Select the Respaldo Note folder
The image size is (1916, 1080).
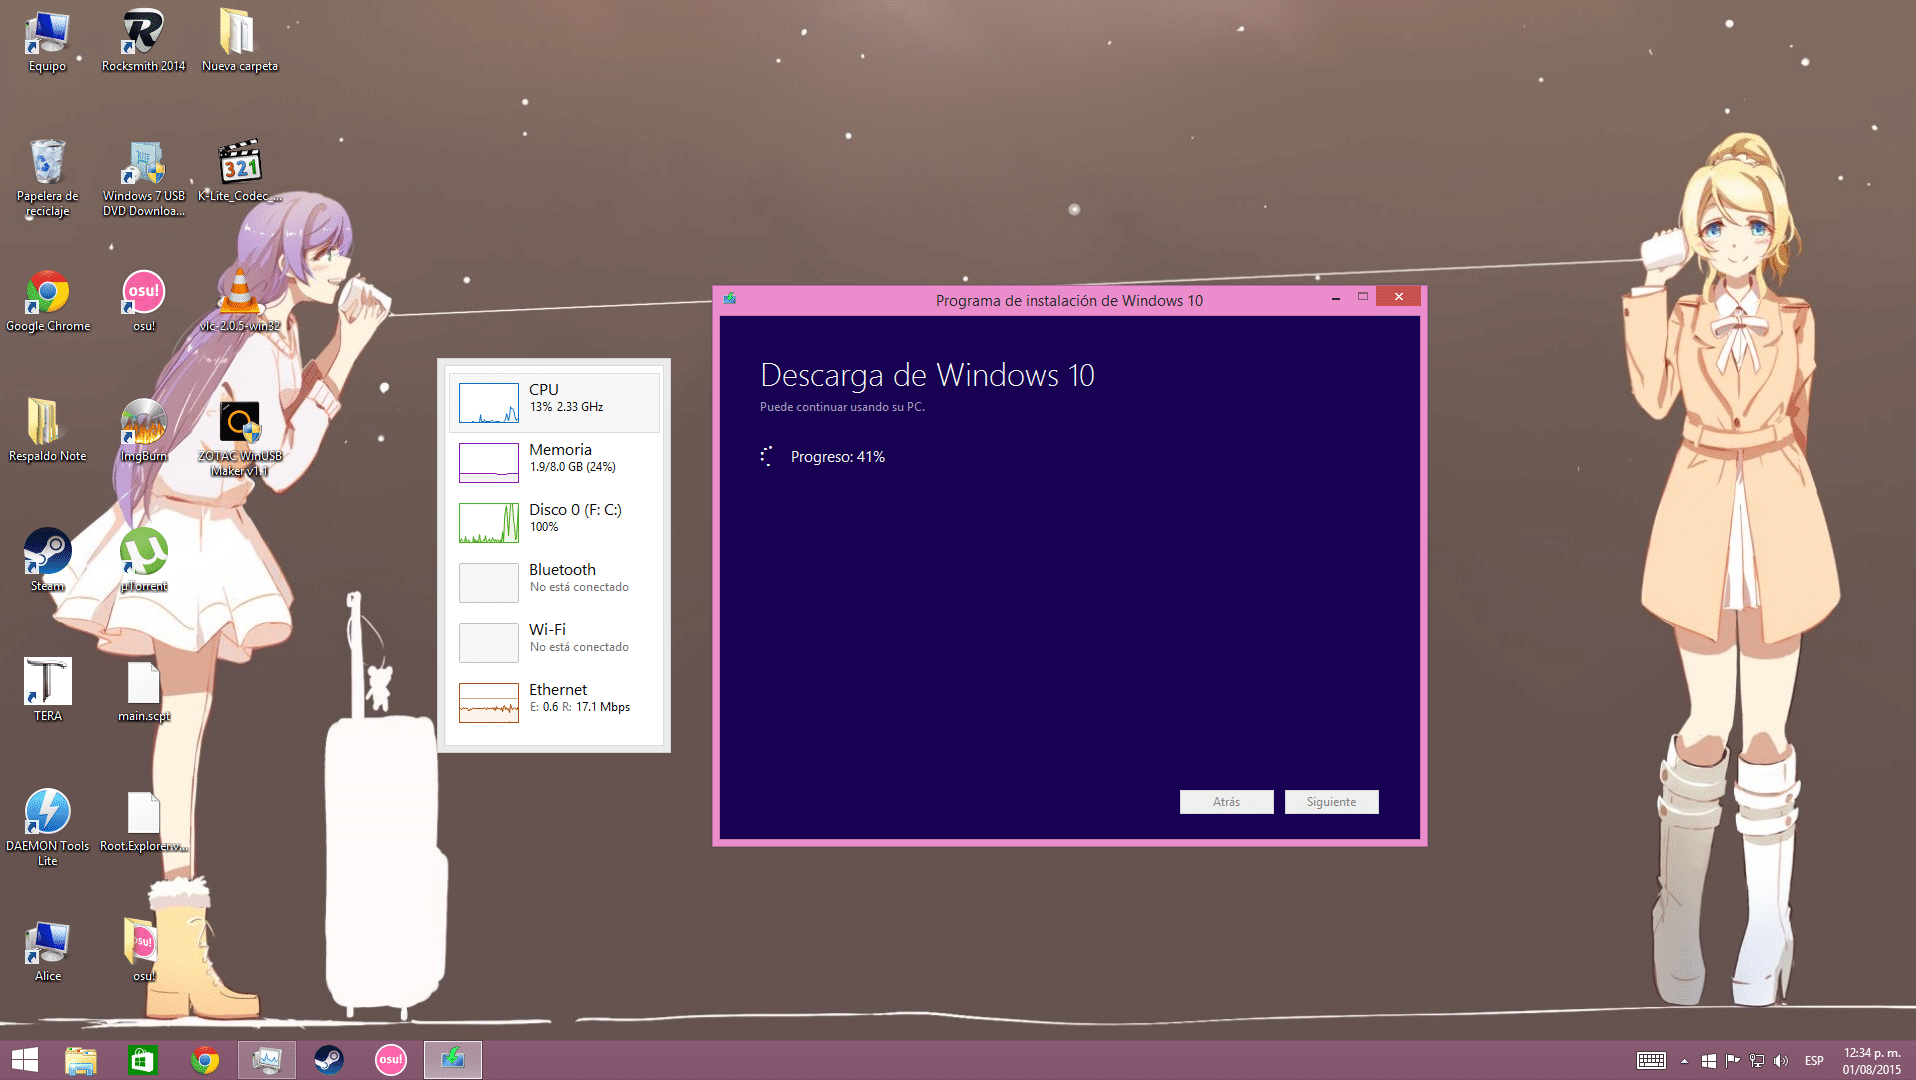click(x=47, y=431)
